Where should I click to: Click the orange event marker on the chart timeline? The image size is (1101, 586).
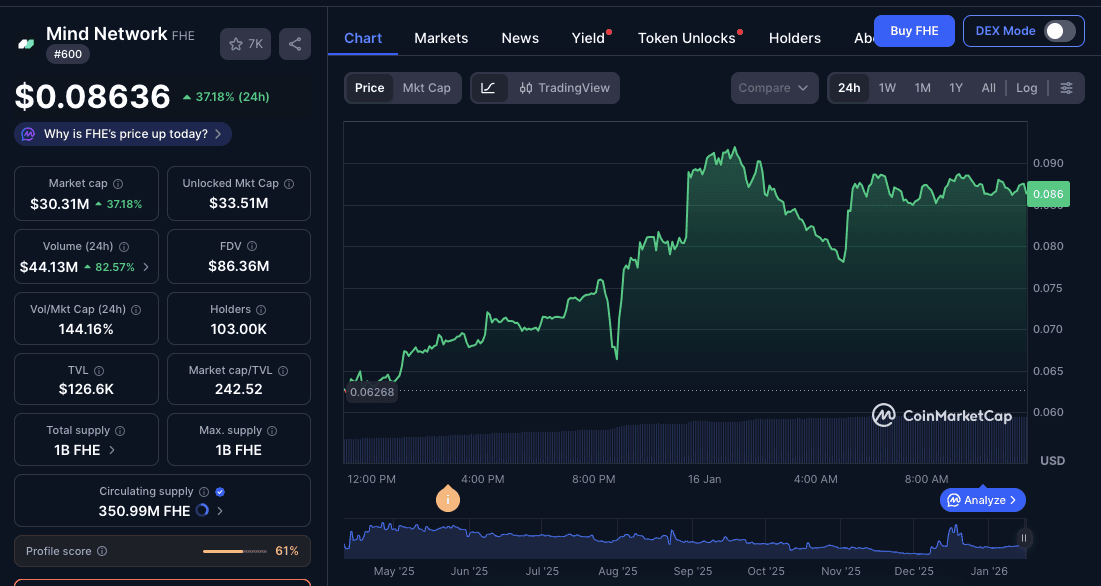point(448,499)
